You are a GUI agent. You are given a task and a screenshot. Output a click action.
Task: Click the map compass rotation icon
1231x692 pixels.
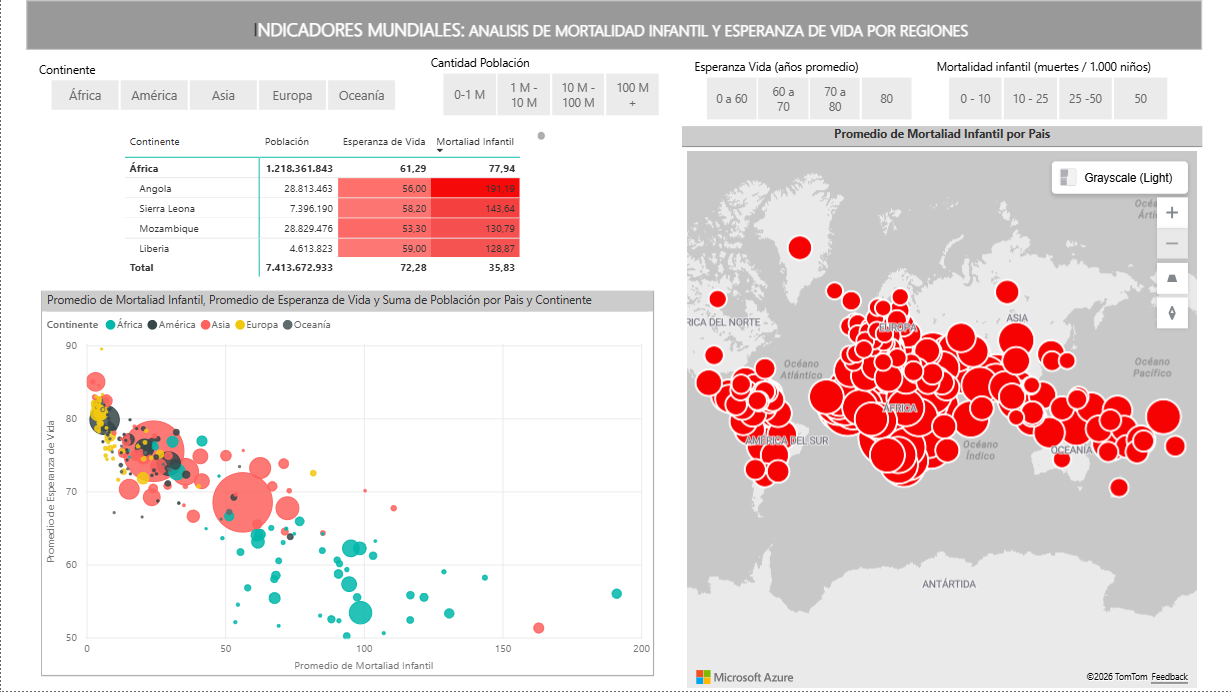point(1171,312)
